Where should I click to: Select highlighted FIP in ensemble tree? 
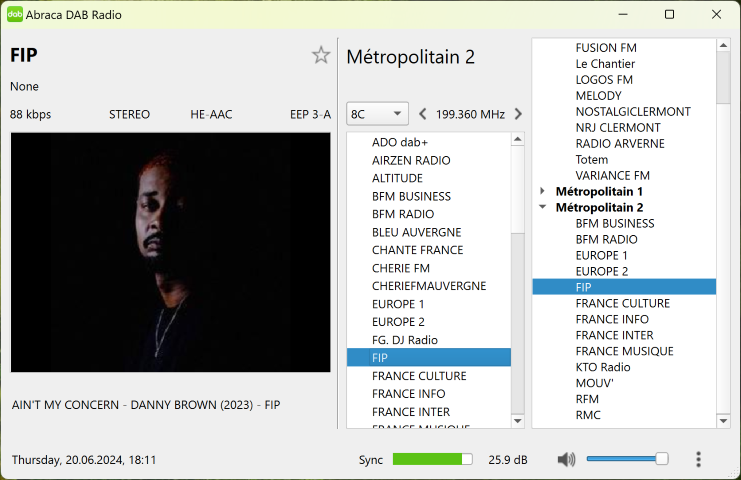point(624,287)
